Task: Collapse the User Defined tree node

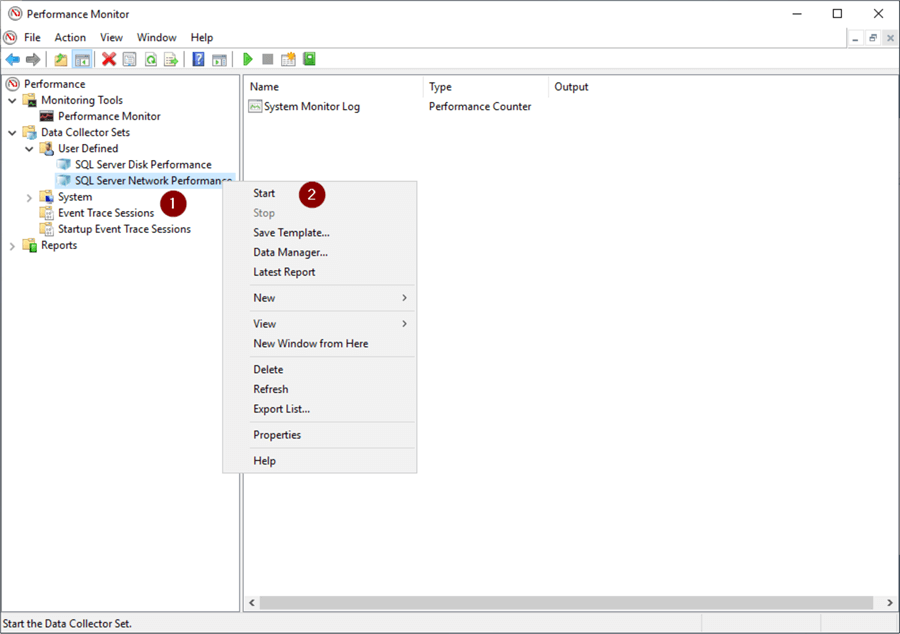Action: (29, 149)
